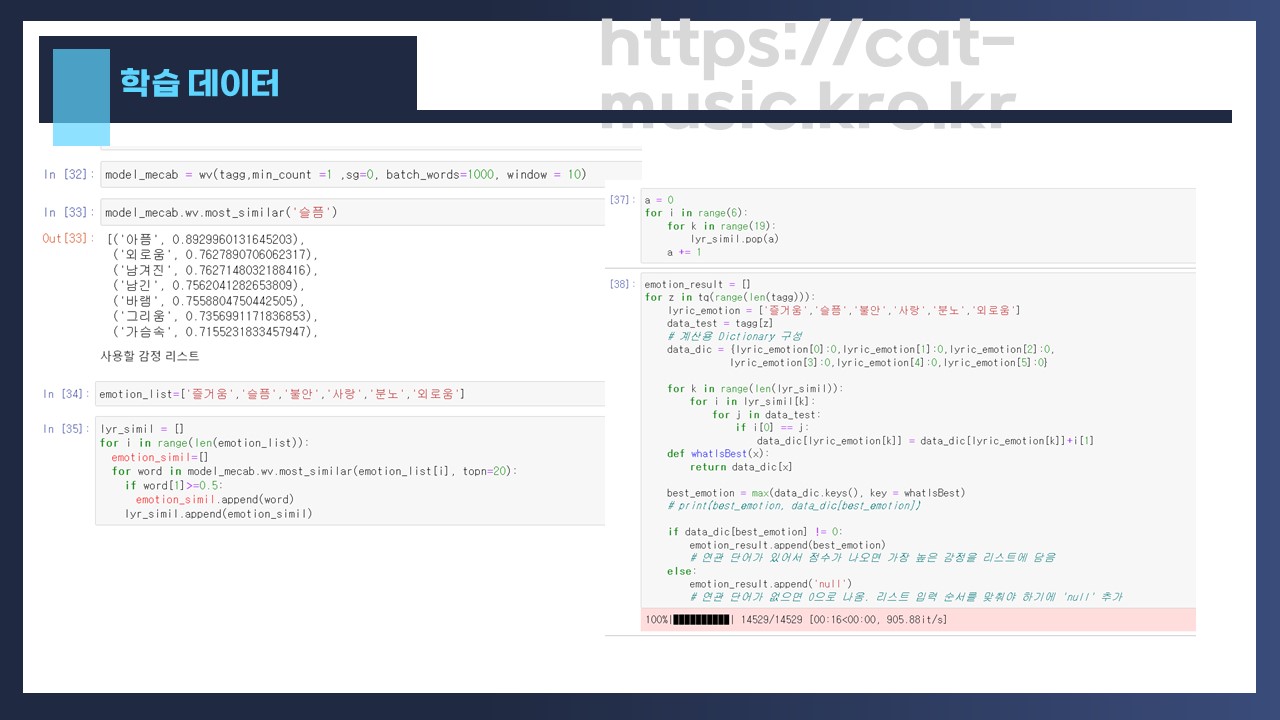Focus the emotion_list code cell
The height and width of the screenshot is (720, 1280).
click(x=350, y=394)
